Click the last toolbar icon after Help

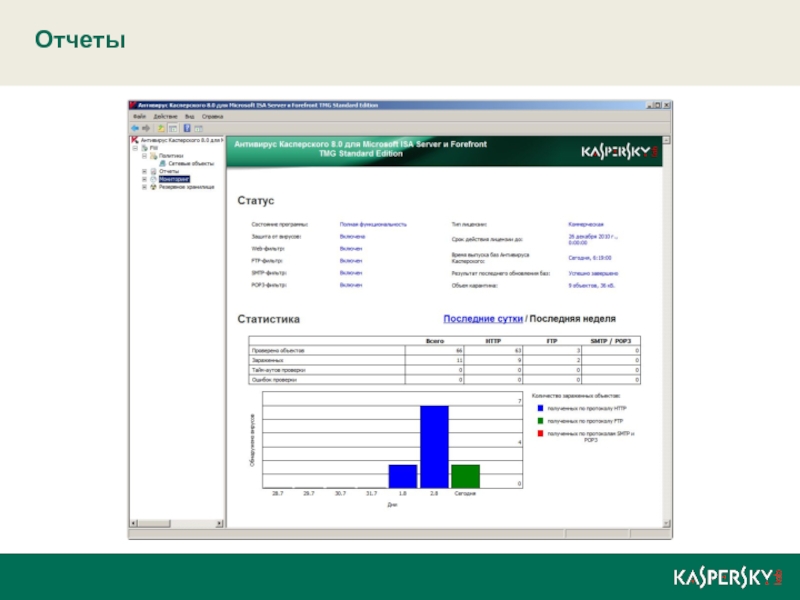tap(198, 129)
